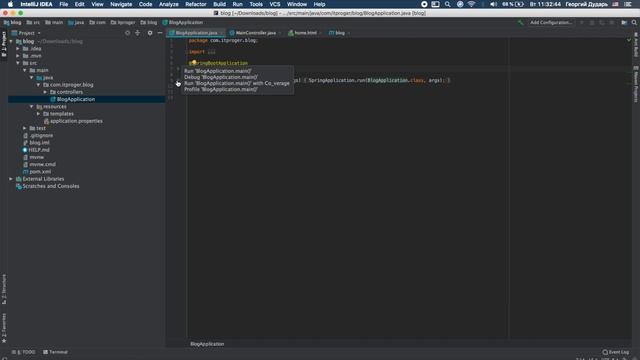
Task: Click the Wi-Fi icon in menu bar
Action: (471, 4)
